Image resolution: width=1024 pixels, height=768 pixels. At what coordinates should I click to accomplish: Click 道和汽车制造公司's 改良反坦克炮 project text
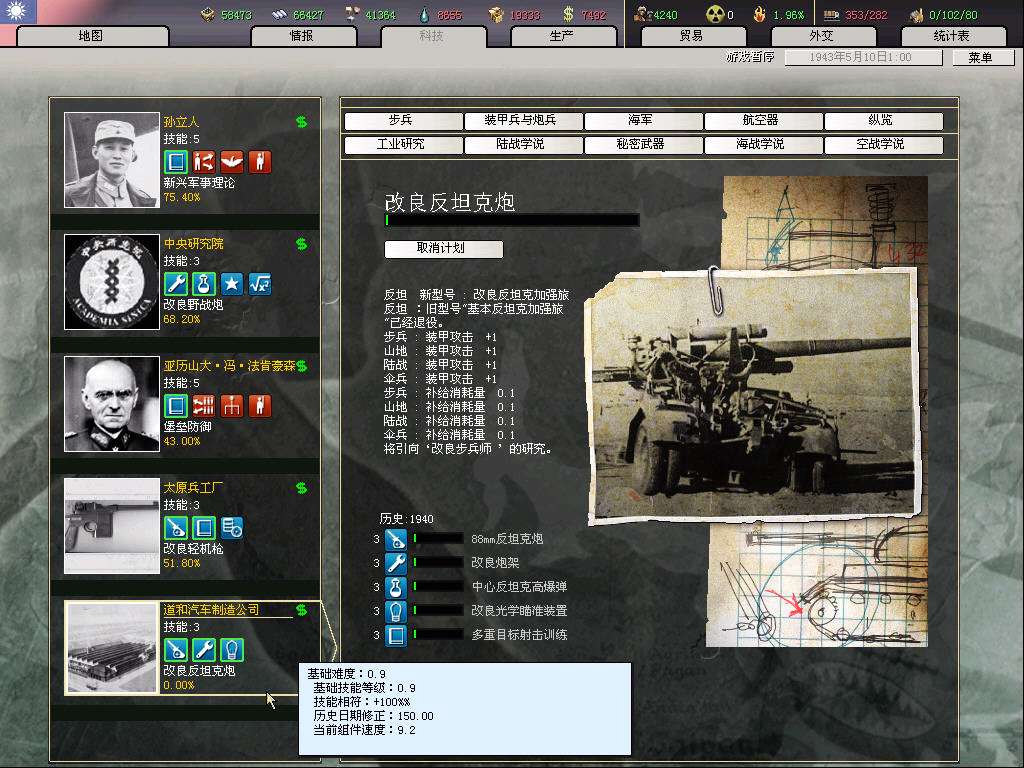click(199, 671)
